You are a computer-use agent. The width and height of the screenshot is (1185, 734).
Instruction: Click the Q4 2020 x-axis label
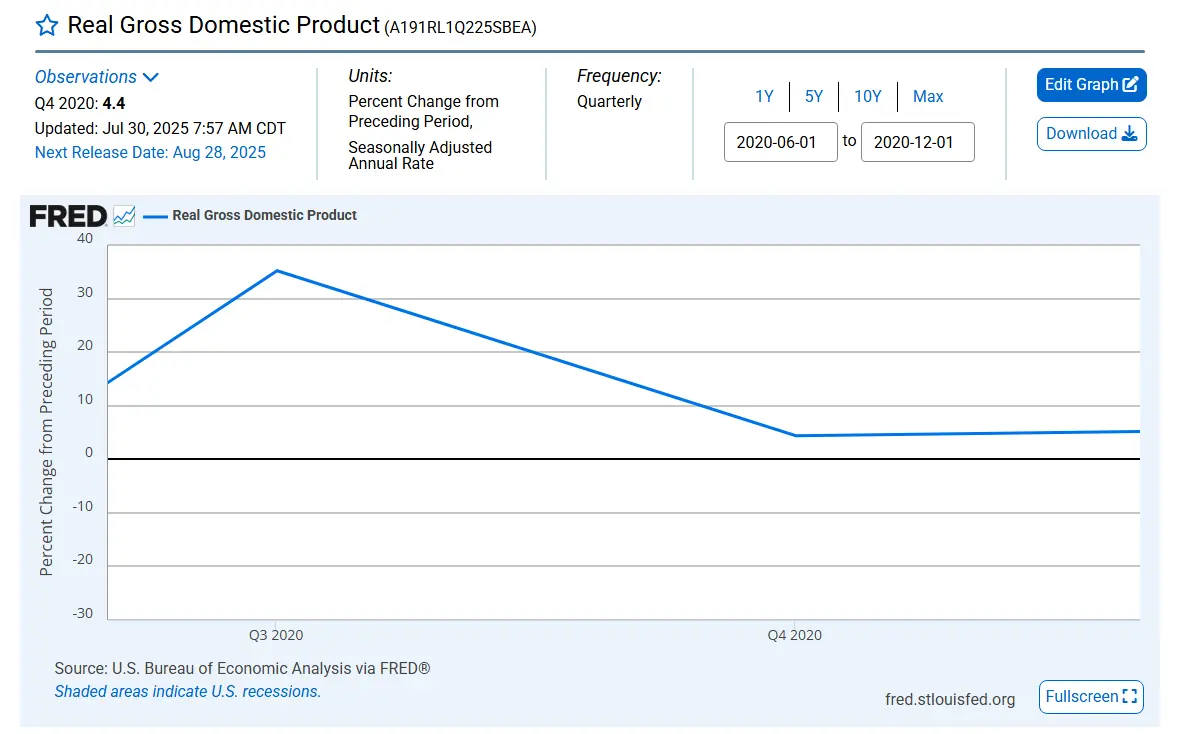pos(795,635)
